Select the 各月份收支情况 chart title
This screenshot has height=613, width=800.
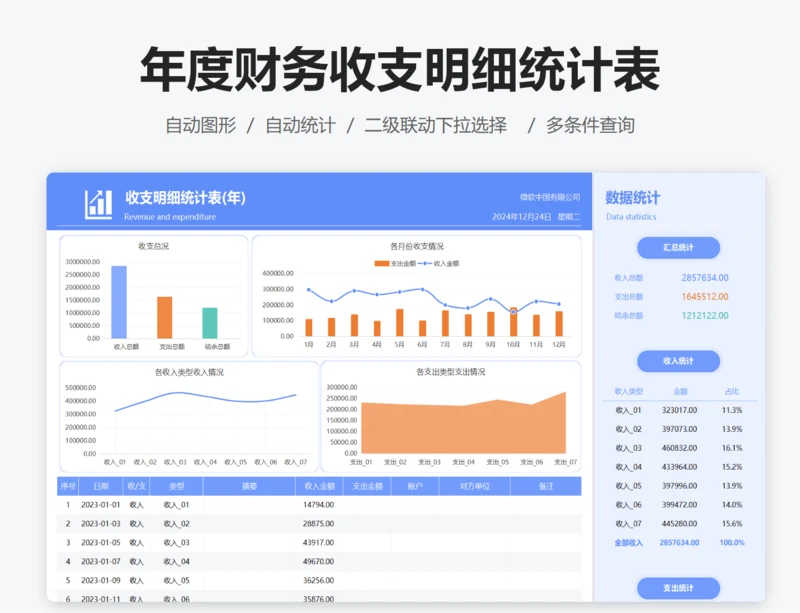pos(417,246)
